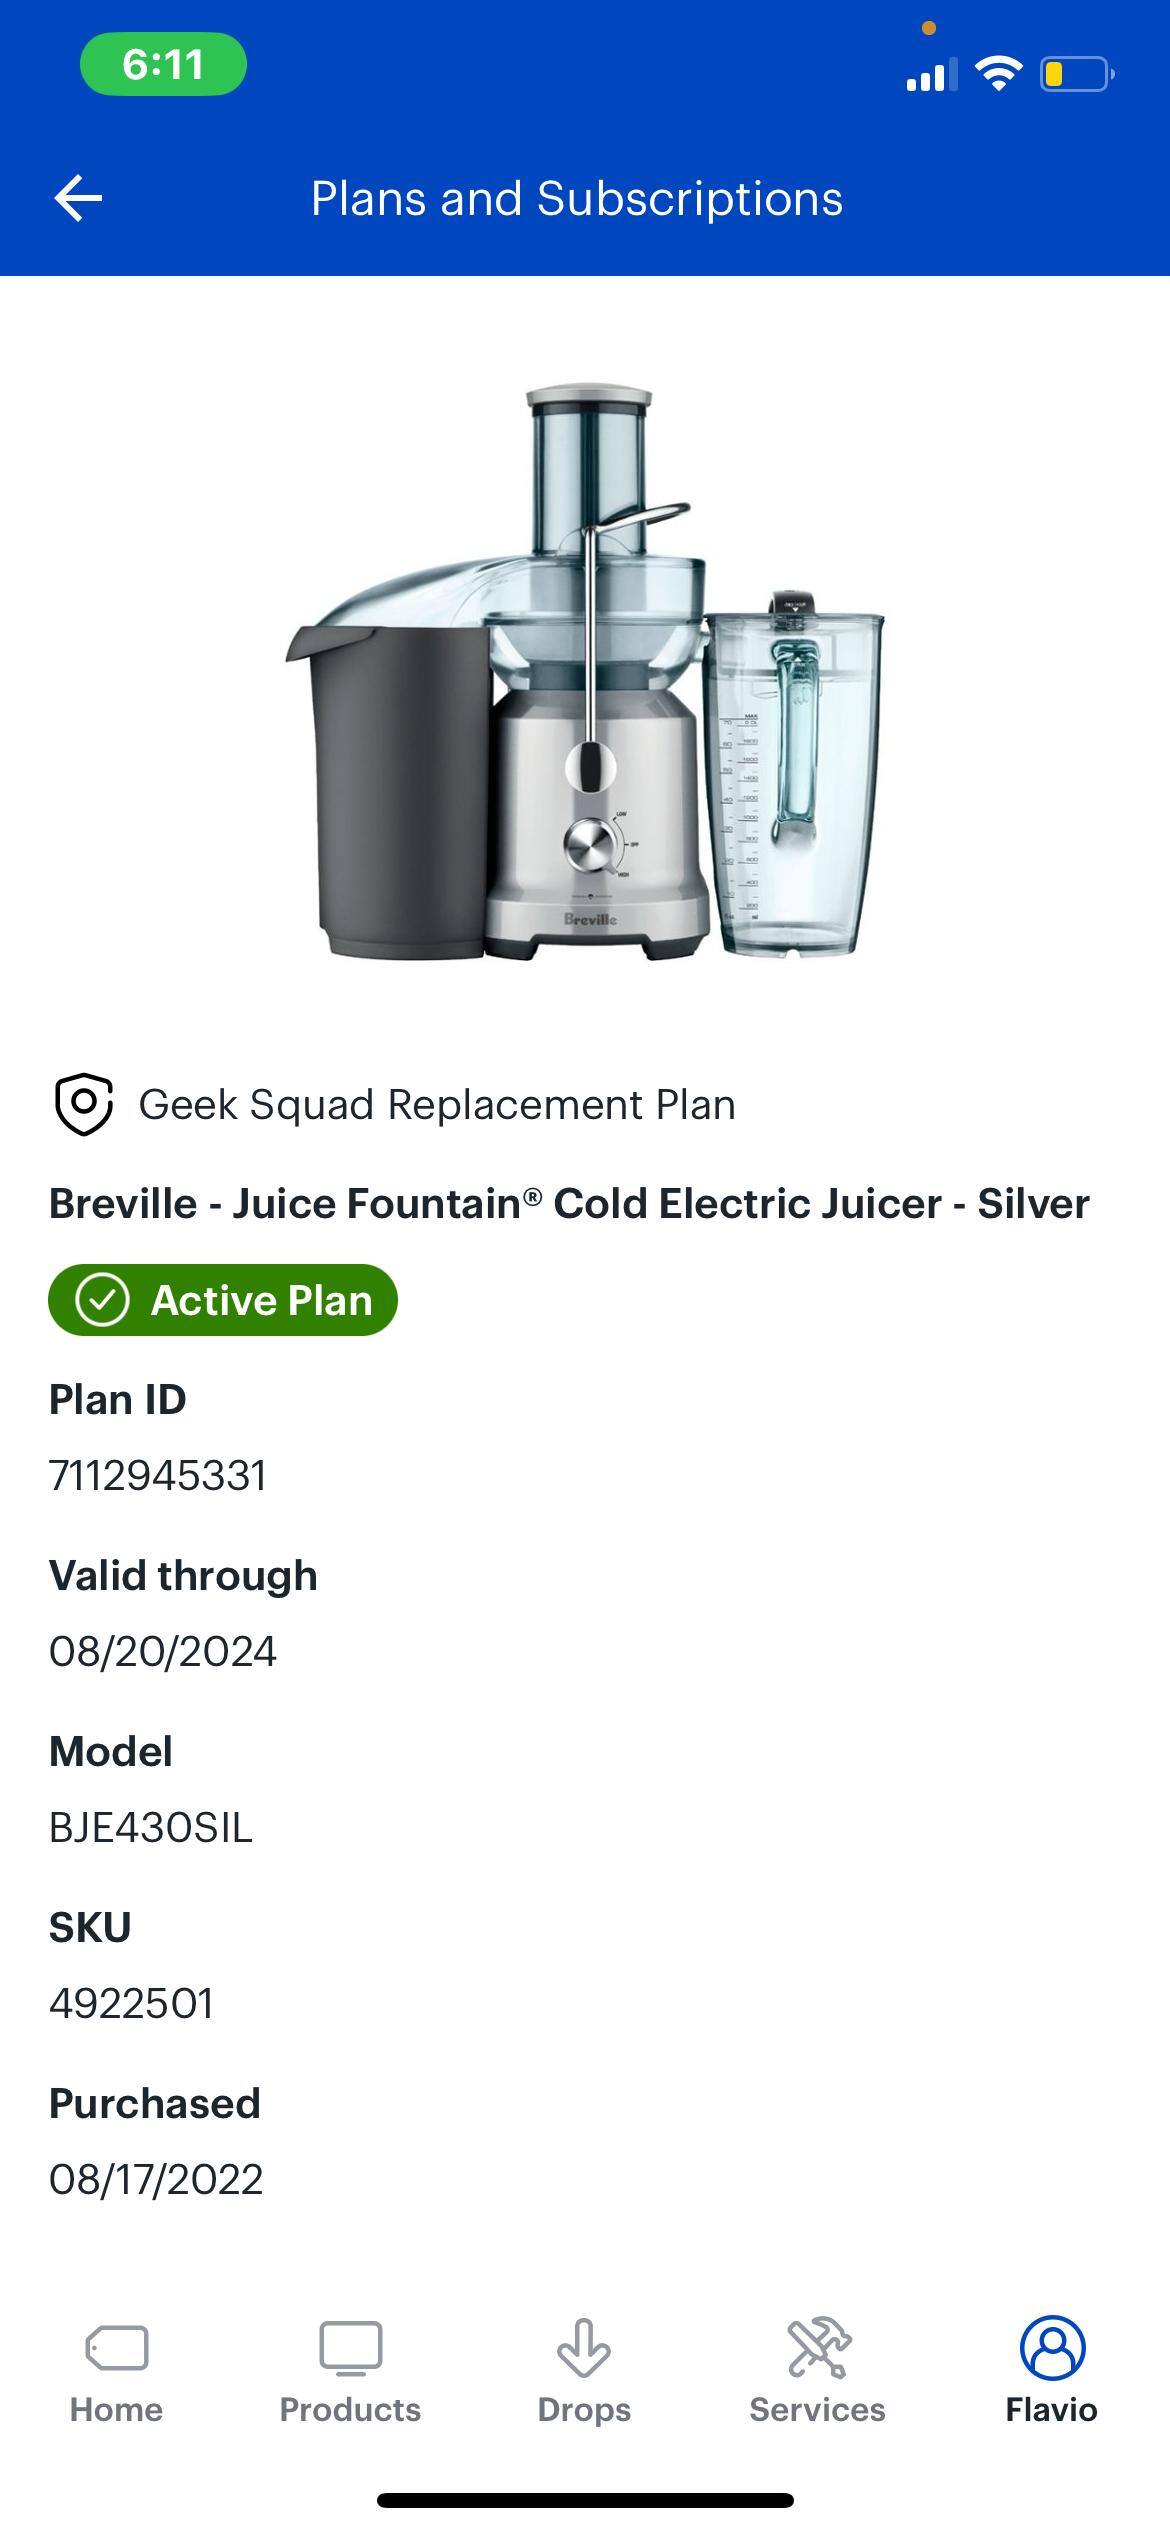1170x2532 pixels.
Task: Tap the cellular signal bars
Action: 930,76
